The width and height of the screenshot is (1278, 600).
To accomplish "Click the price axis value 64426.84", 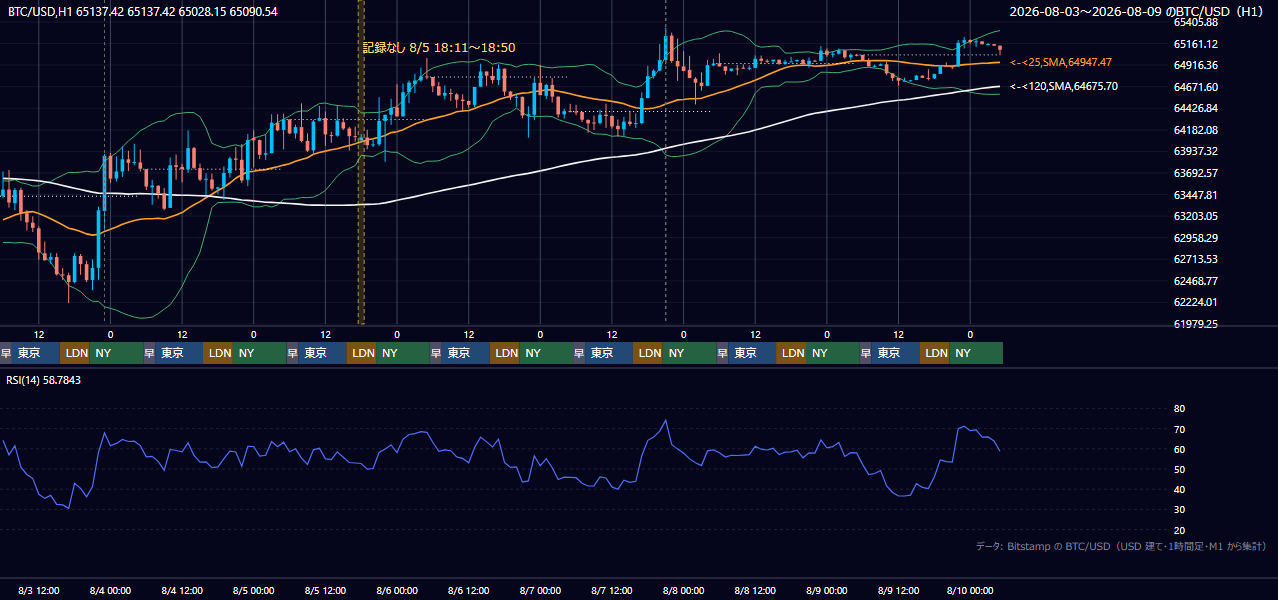I will (1195, 108).
